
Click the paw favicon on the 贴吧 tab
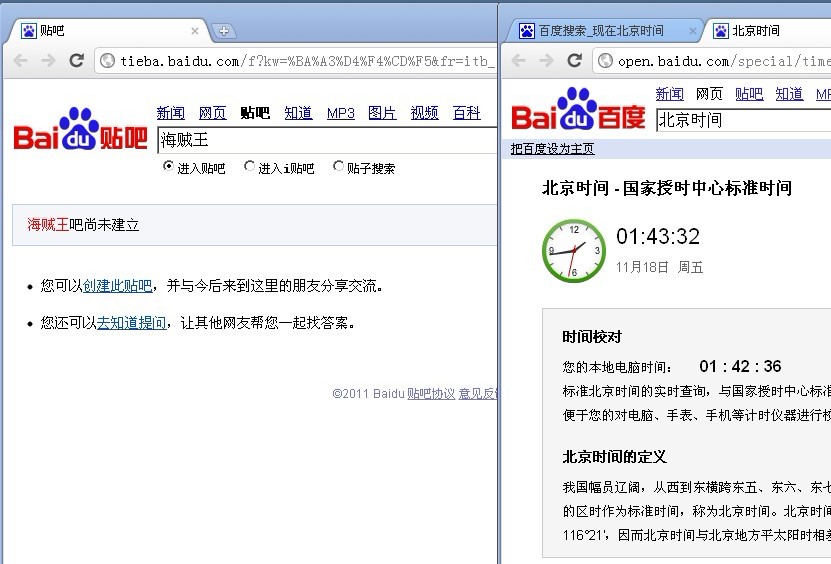pos(29,31)
